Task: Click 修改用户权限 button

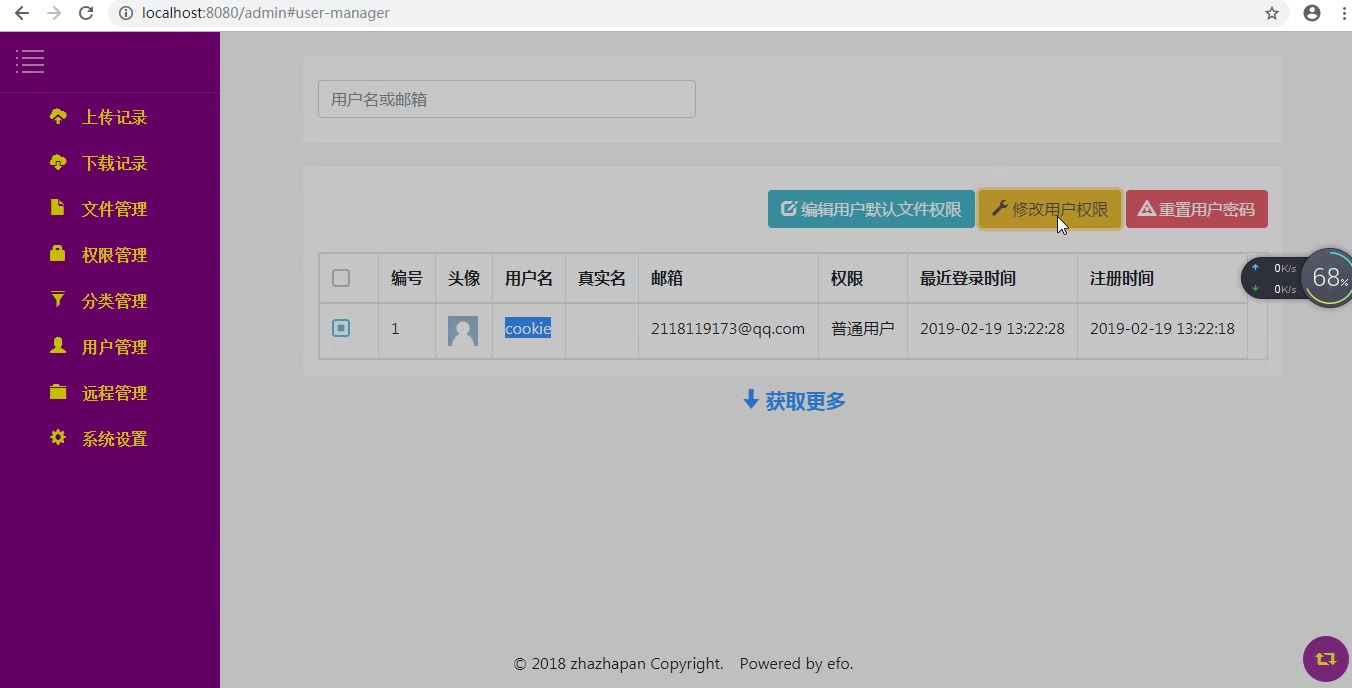Action: 1050,209
